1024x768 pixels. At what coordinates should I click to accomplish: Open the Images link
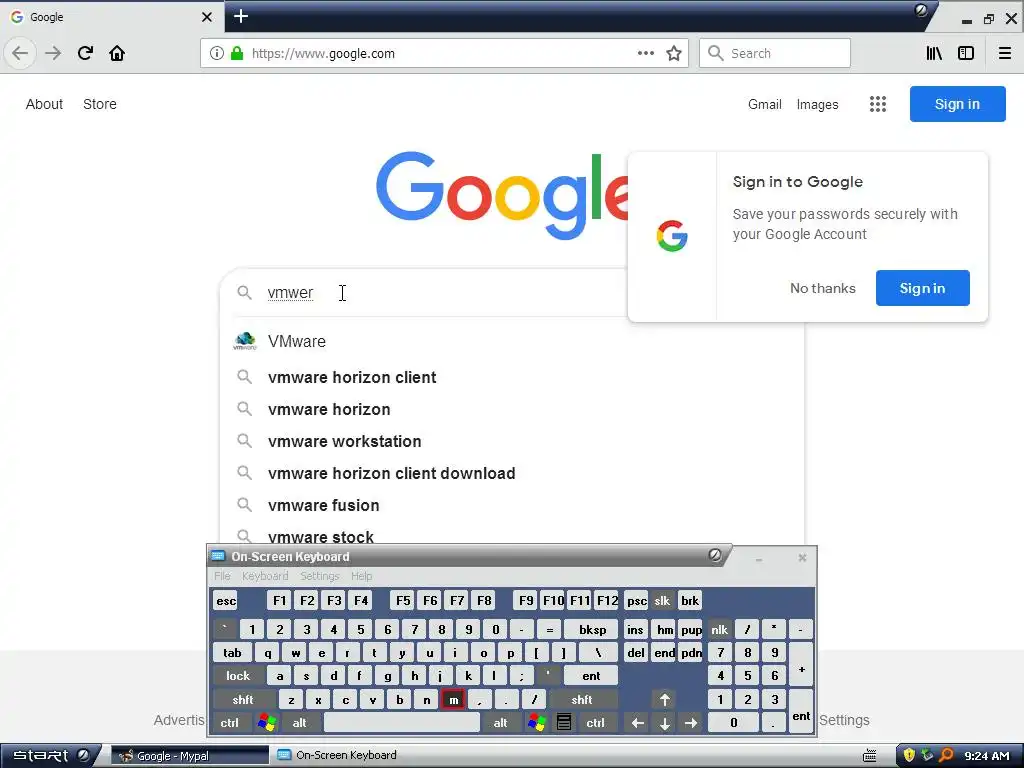coord(817,104)
